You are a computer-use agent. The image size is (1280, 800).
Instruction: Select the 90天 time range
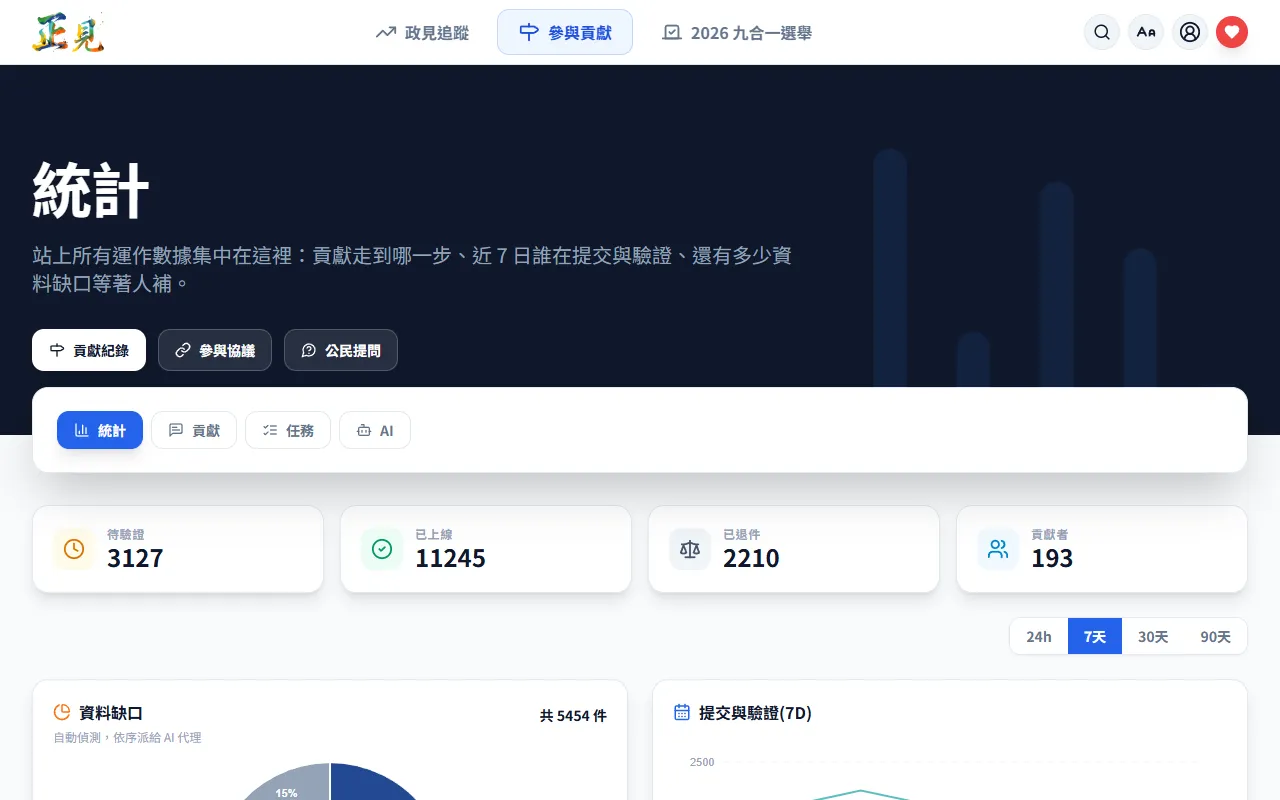point(1216,636)
